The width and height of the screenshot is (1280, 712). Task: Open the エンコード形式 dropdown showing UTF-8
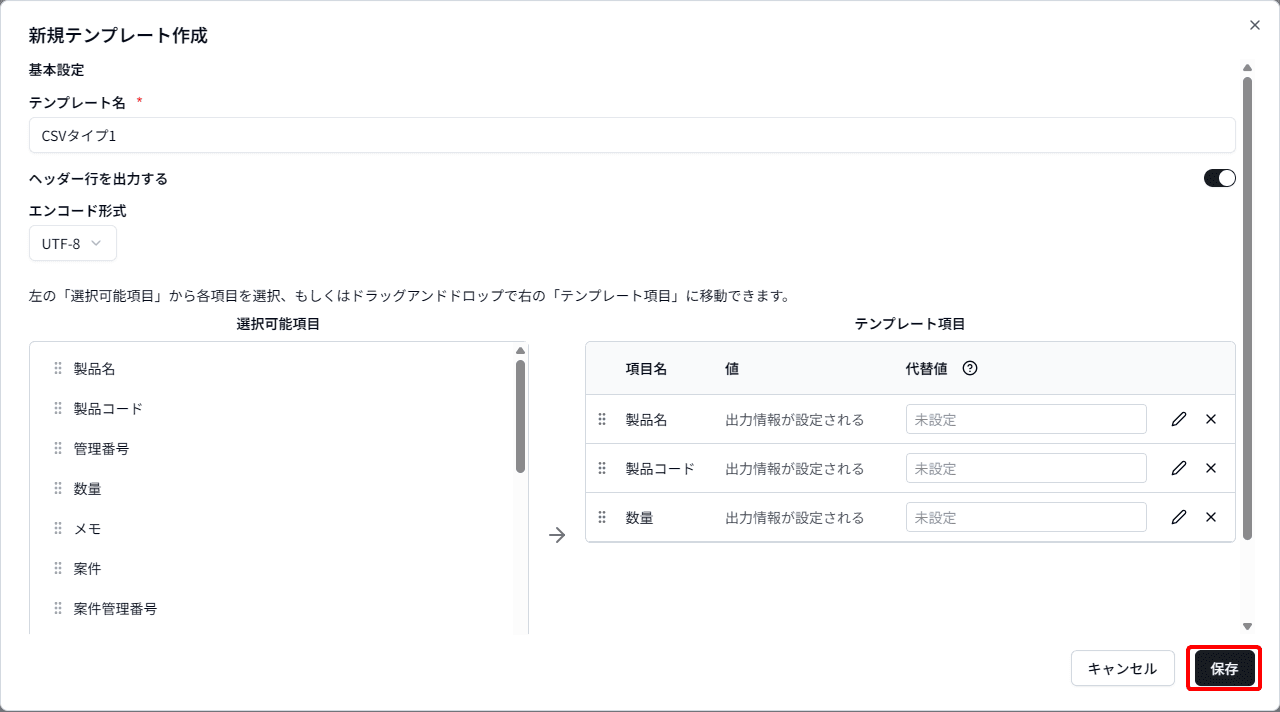click(72, 243)
